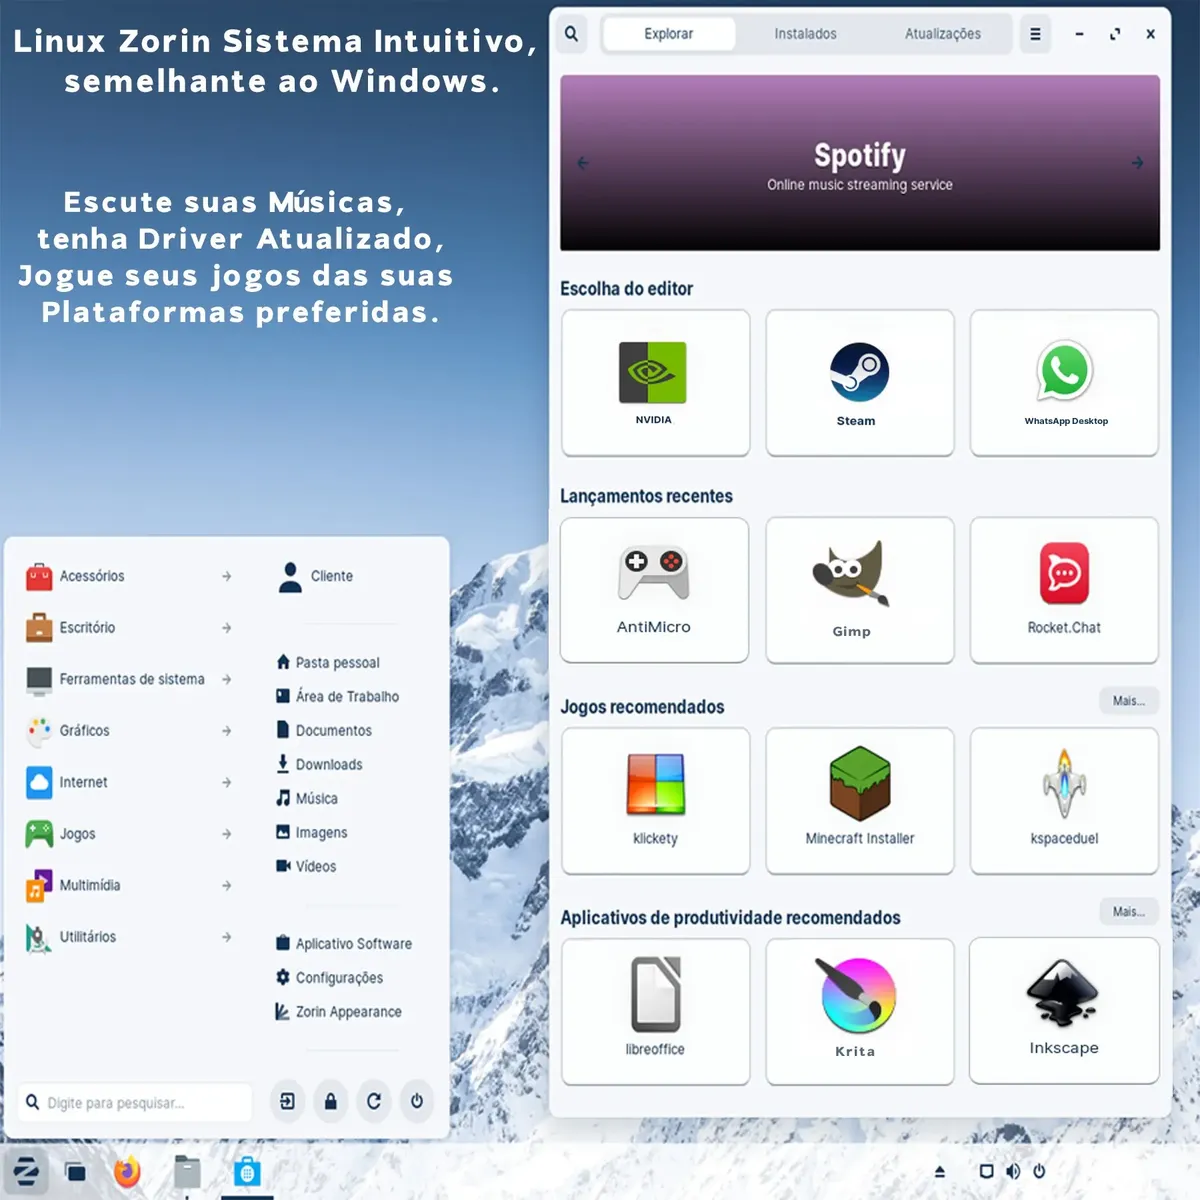
Task: Expand the Utilitários category
Action: pos(129,937)
